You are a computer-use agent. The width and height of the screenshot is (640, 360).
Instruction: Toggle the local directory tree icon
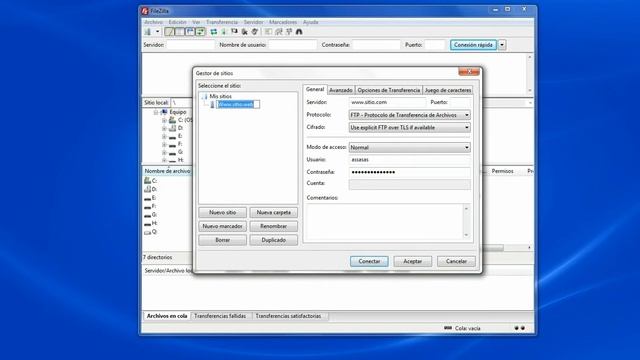(x=179, y=32)
